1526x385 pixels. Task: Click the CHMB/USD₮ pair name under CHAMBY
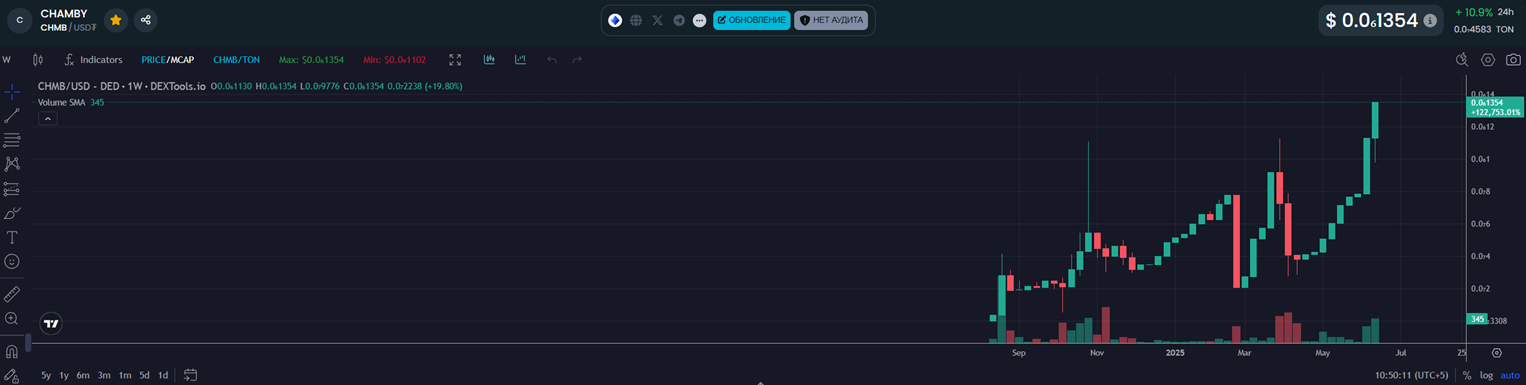68,27
